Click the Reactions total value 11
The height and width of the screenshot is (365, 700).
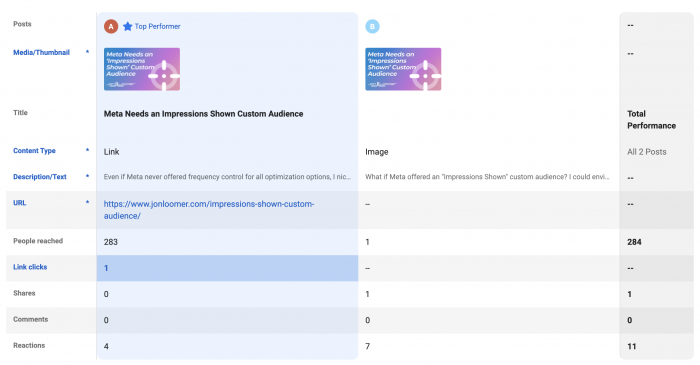(632, 346)
